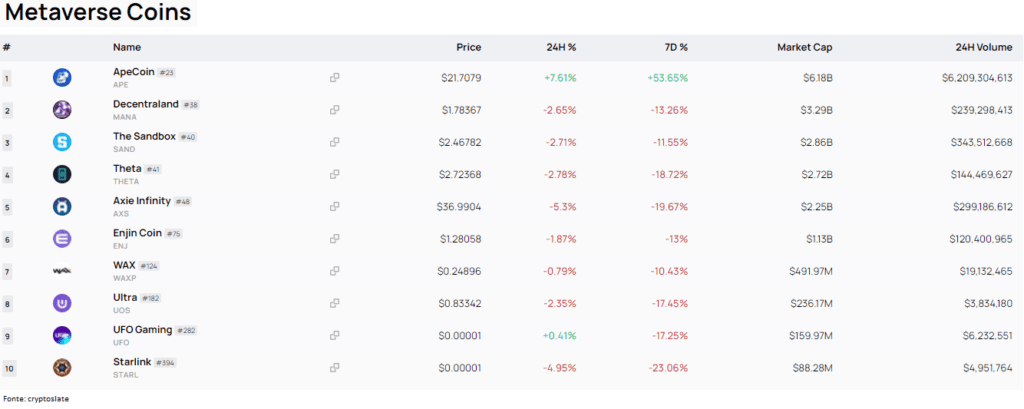Click the copy icon in Starlink row

coord(334,367)
